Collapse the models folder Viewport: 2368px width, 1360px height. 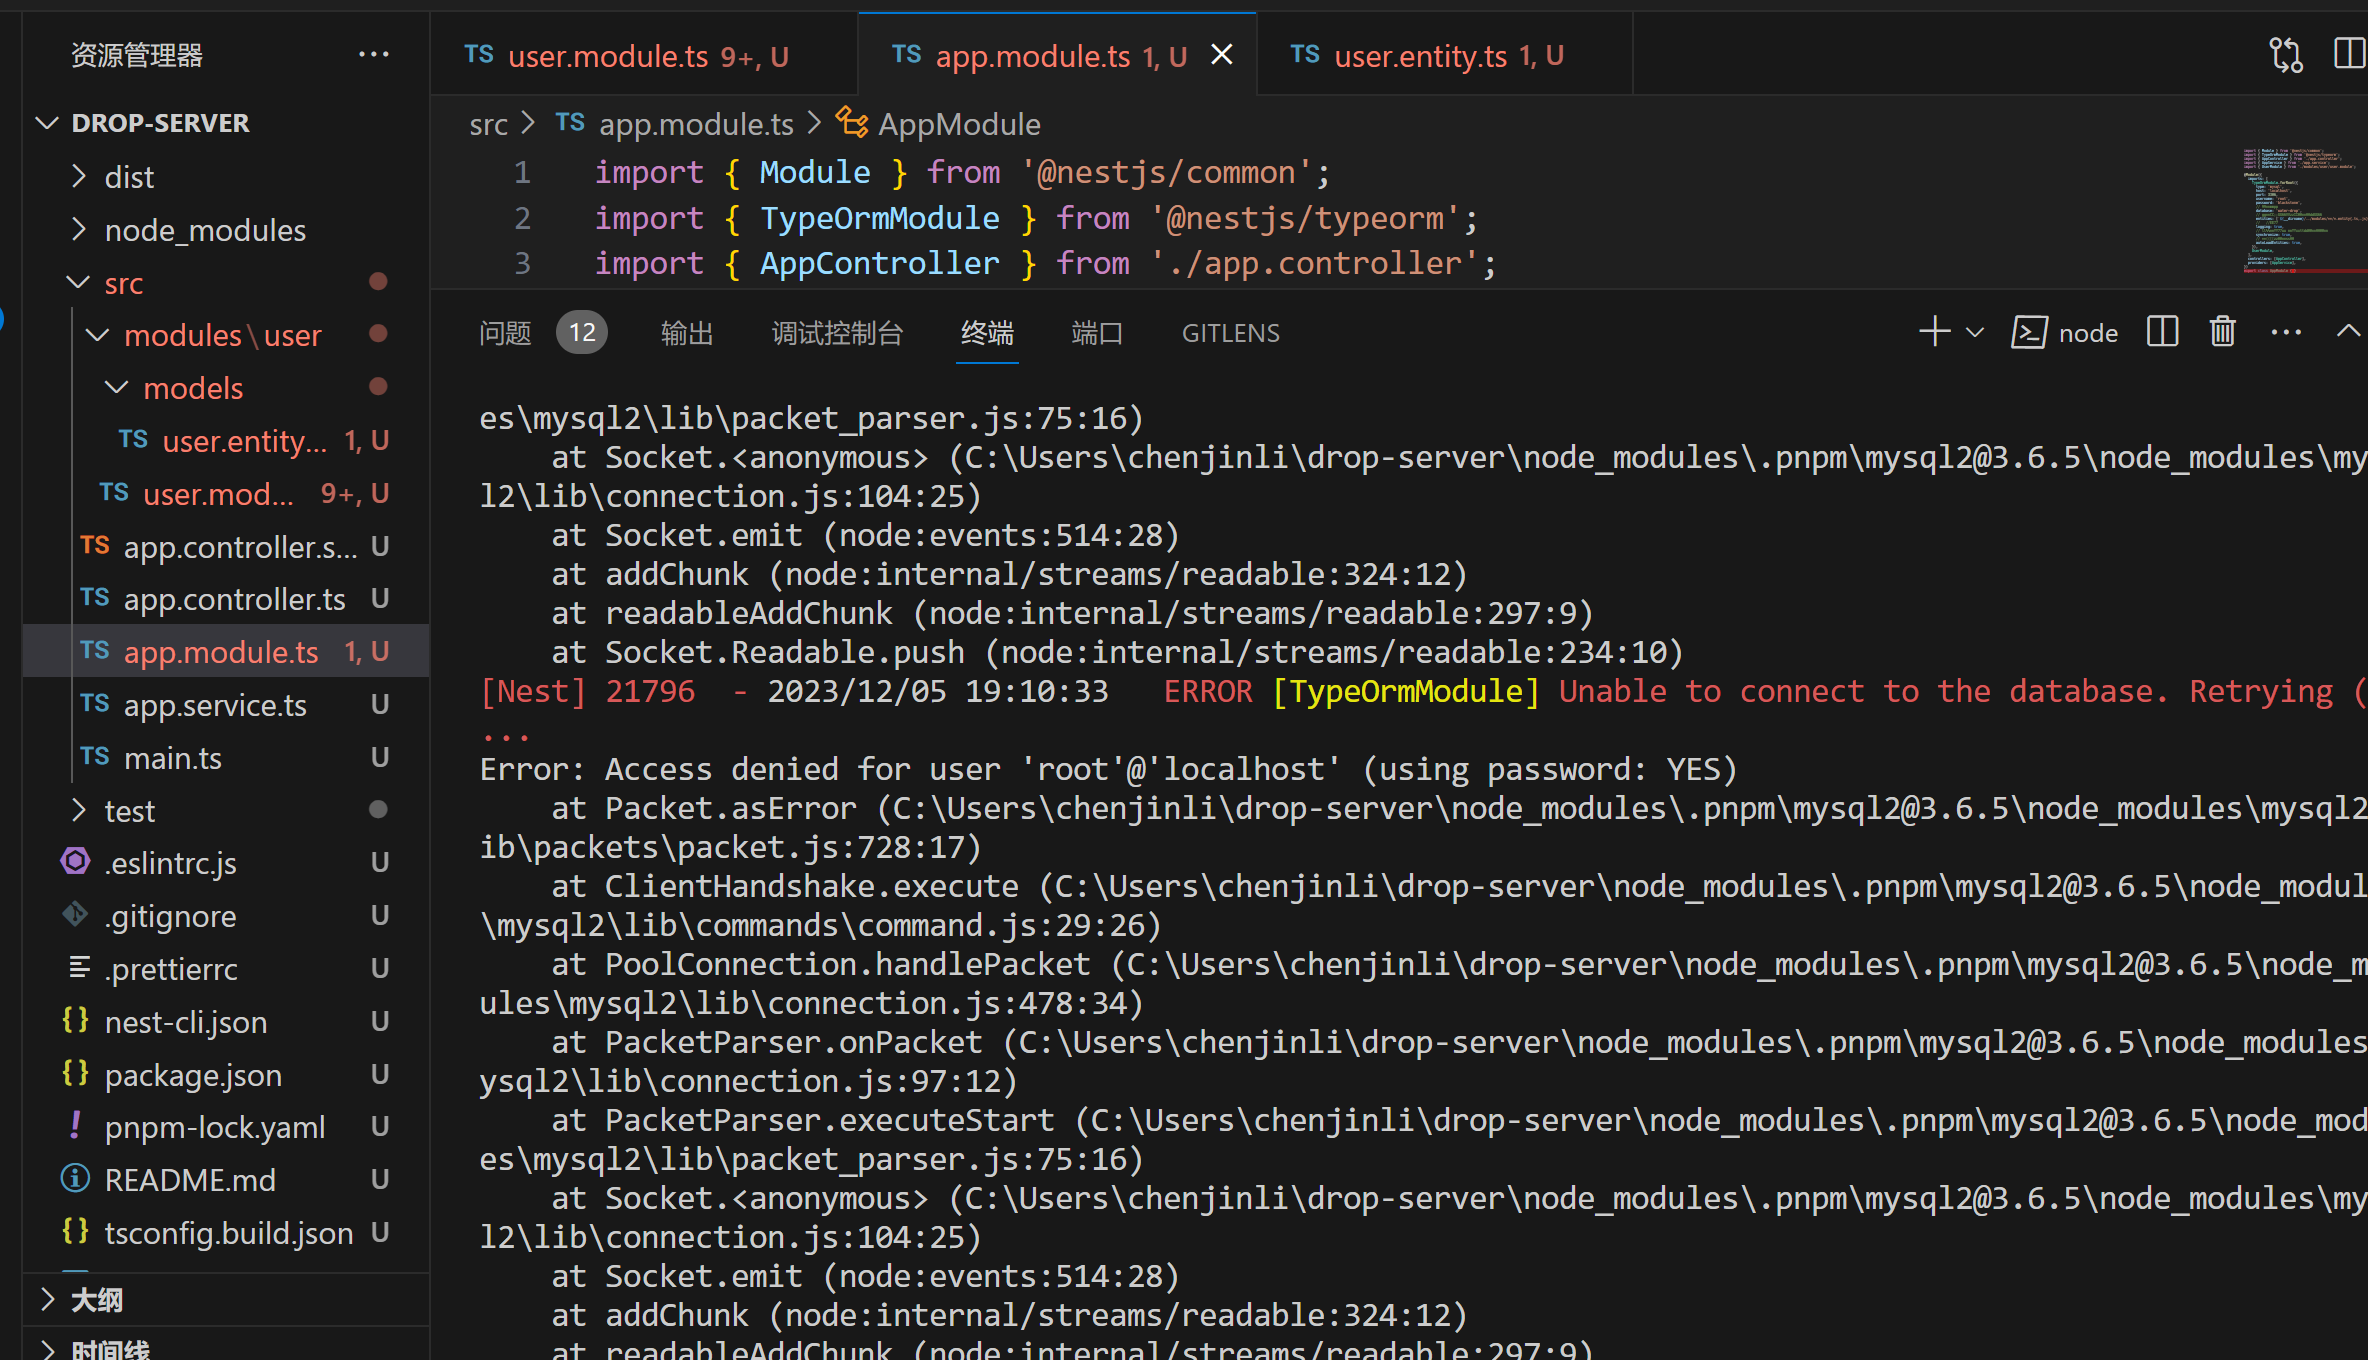(x=226, y=388)
